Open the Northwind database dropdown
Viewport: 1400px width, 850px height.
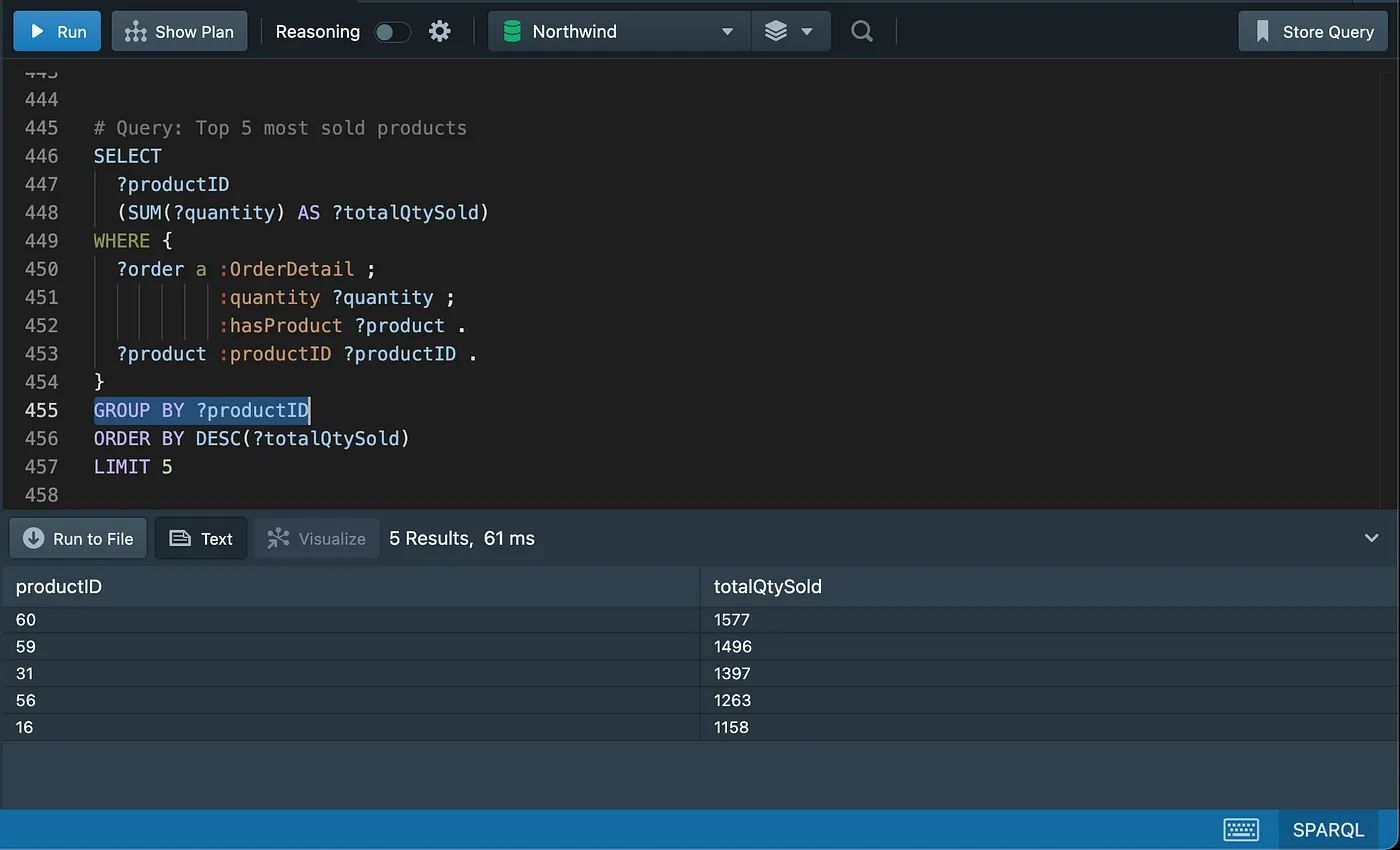(x=620, y=32)
